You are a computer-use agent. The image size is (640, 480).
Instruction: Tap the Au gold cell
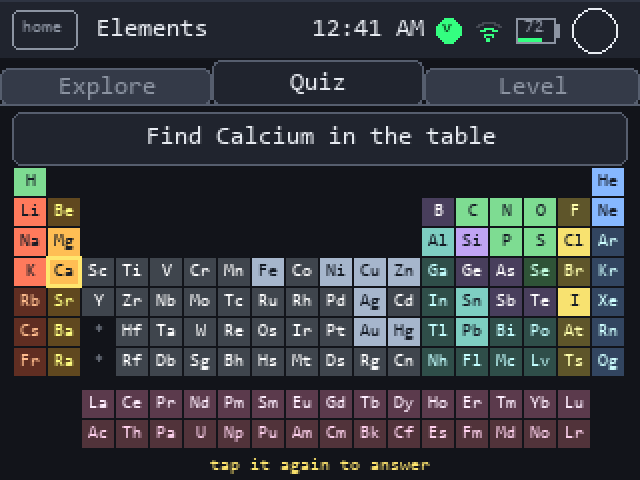tap(370, 332)
